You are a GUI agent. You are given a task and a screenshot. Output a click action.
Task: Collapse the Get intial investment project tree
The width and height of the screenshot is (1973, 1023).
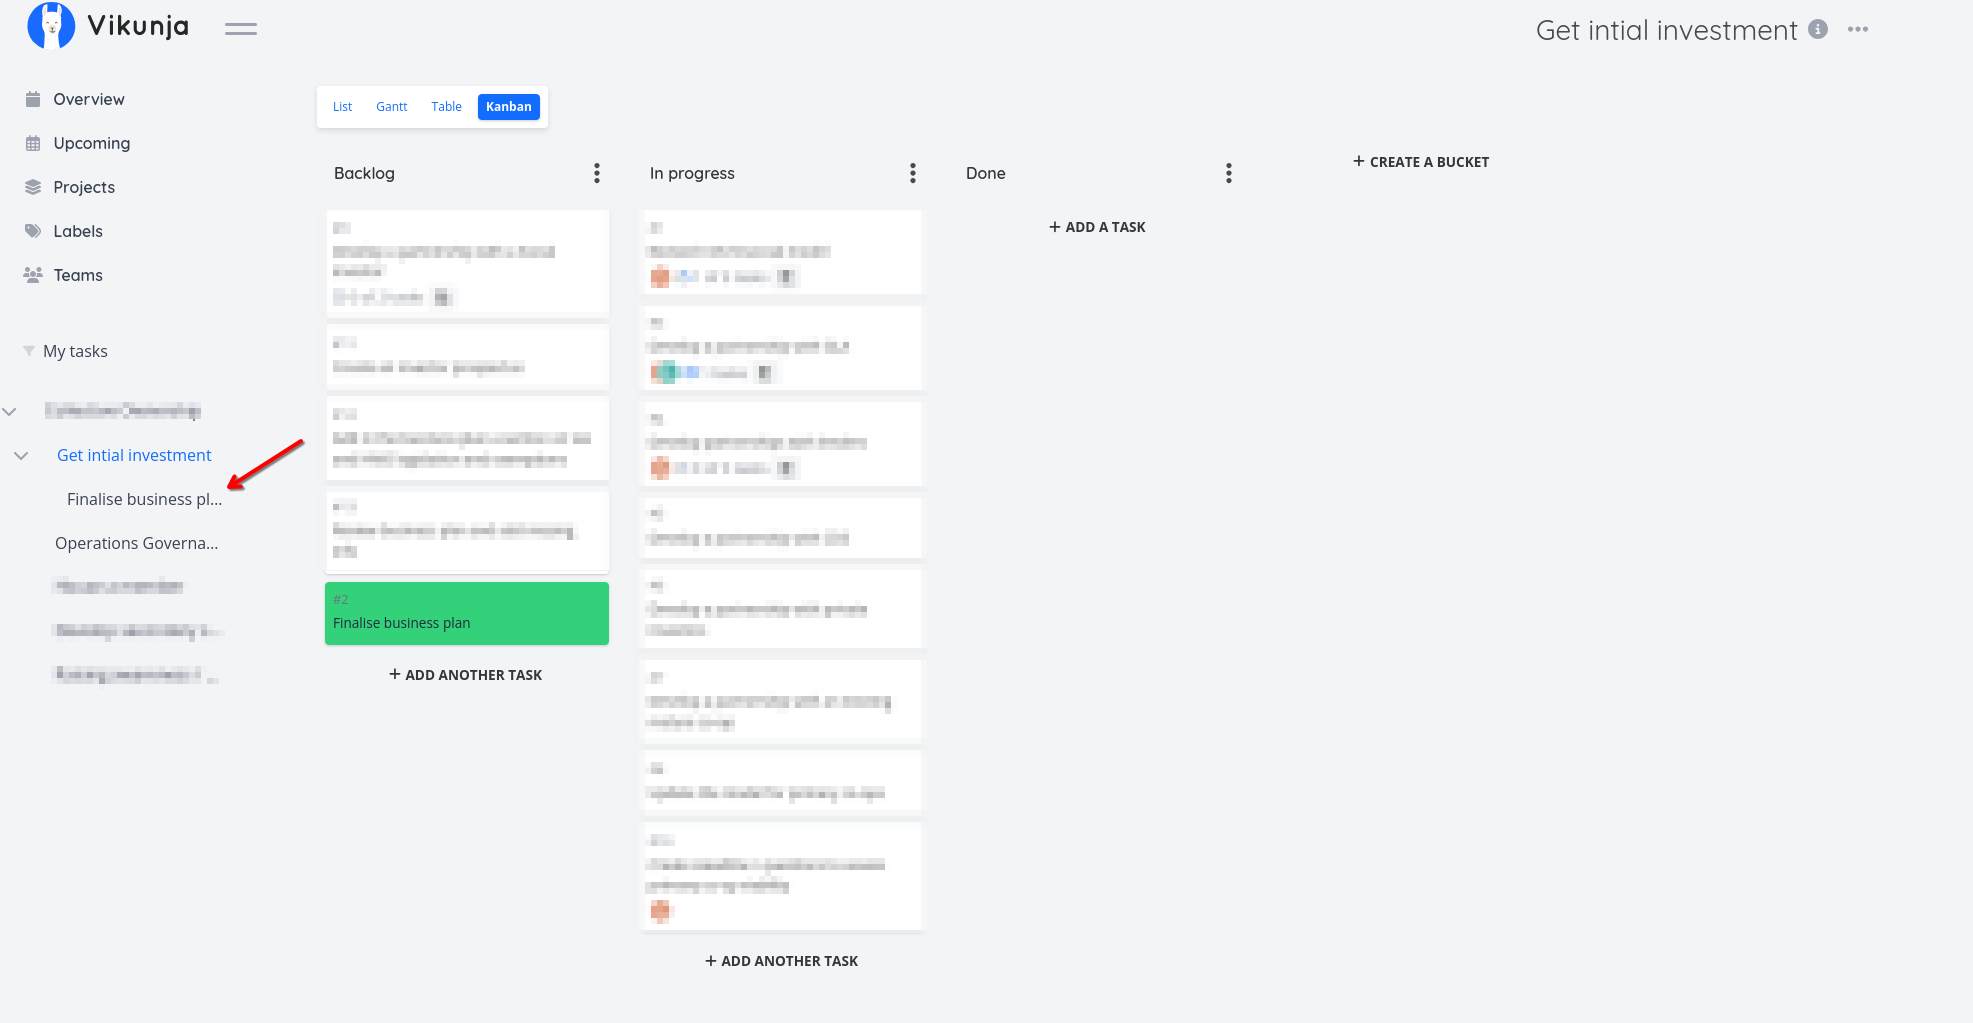point(21,456)
